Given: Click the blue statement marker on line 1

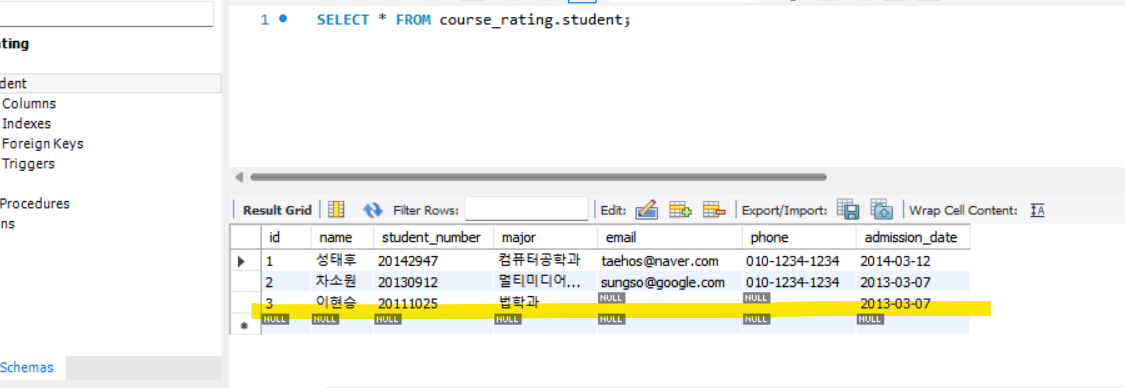Looking at the screenshot, I should 283,19.
